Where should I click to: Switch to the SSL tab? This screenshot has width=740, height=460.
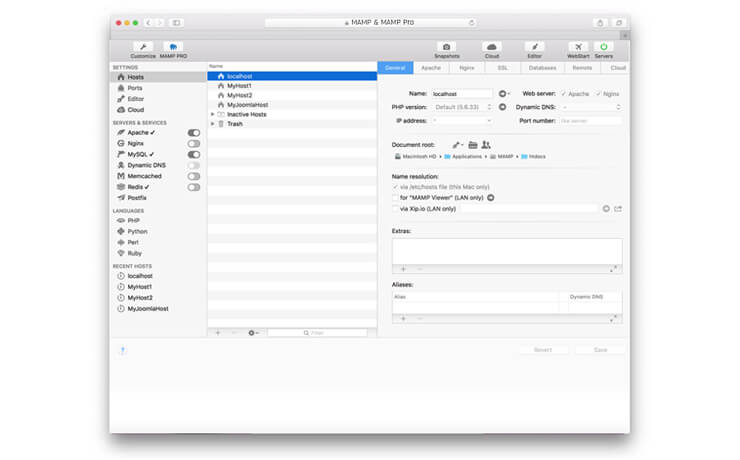(503, 67)
